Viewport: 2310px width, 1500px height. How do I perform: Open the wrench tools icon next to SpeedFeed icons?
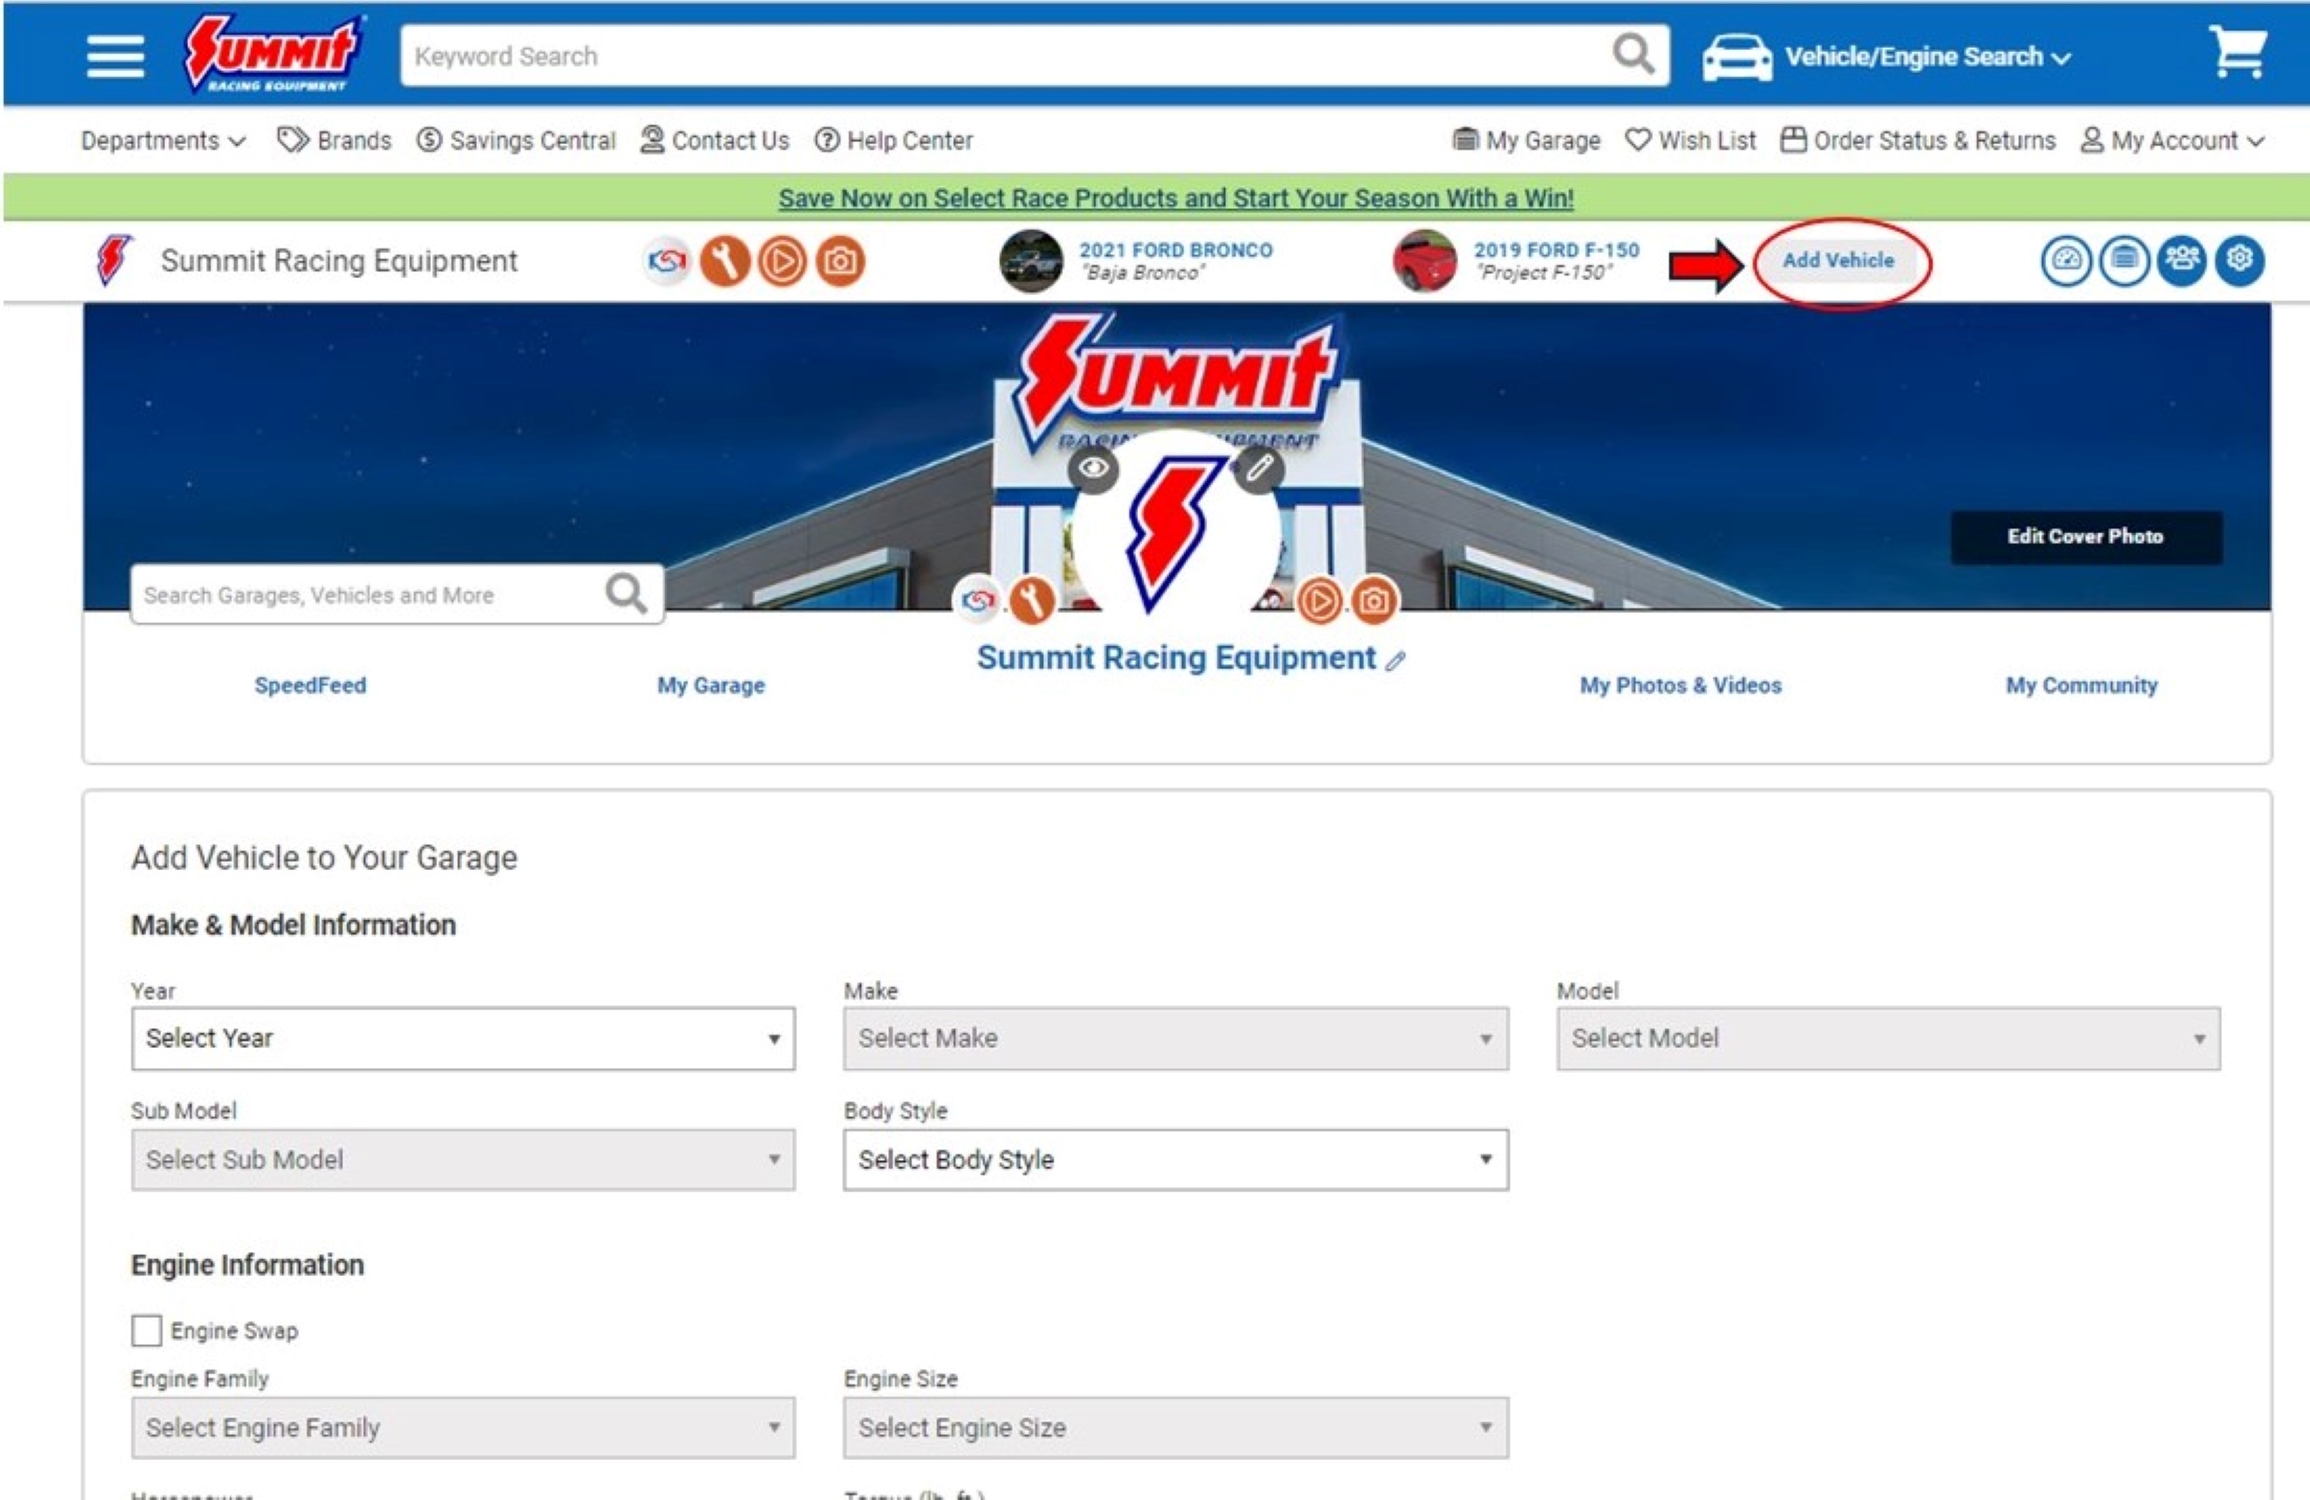pyautogui.click(x=727, y=262)
